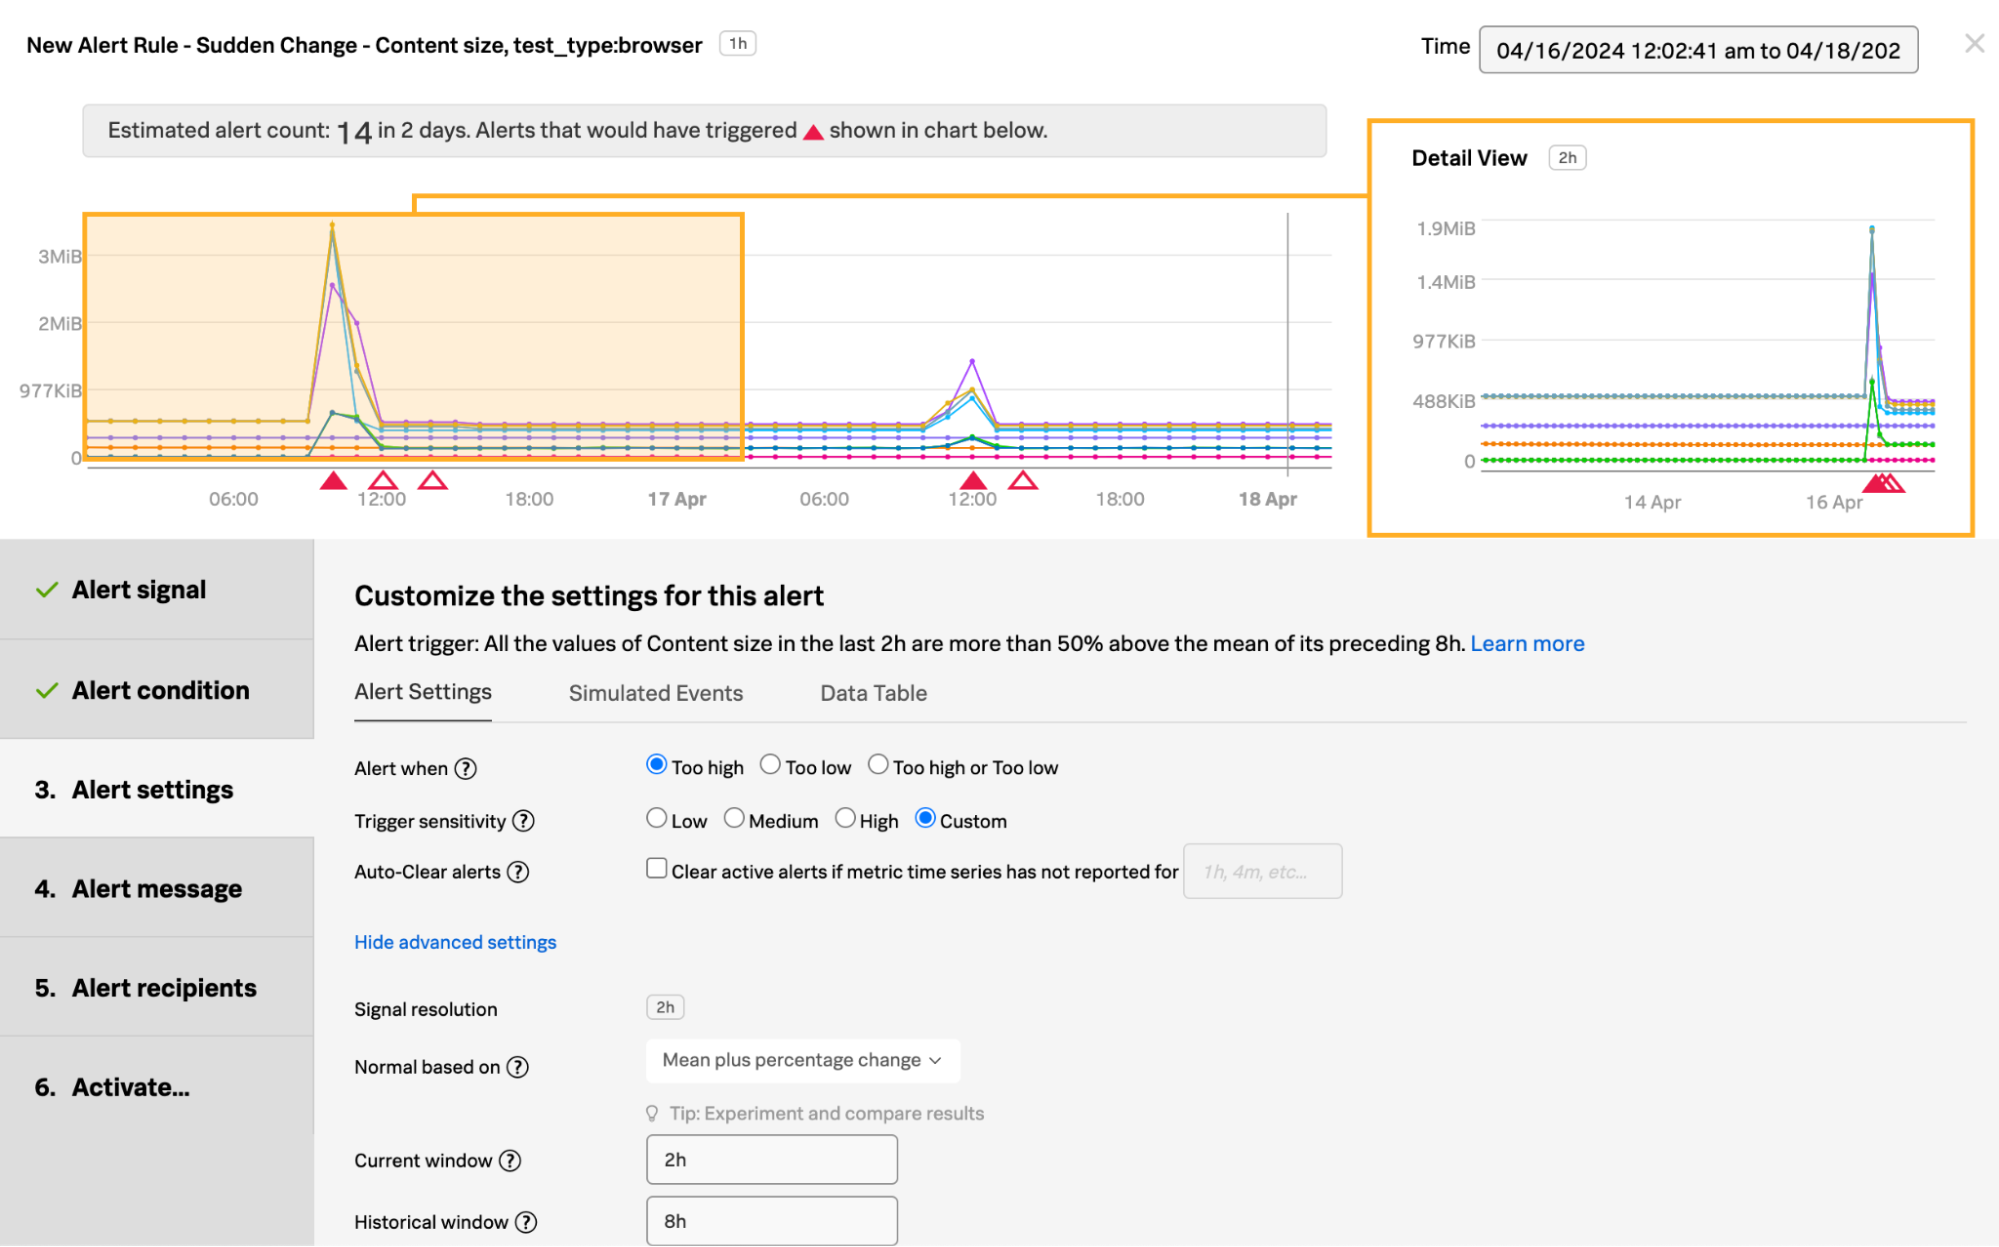Click the 1h resolution badge in the title
The width and height of the screenshot is (1999, 1247).
[x=738, y=44]
